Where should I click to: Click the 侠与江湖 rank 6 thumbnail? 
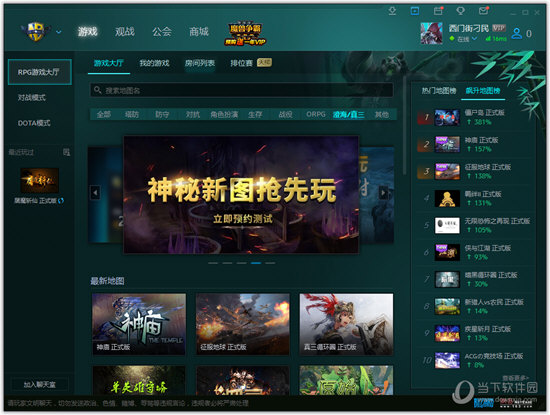coord(447,253)
